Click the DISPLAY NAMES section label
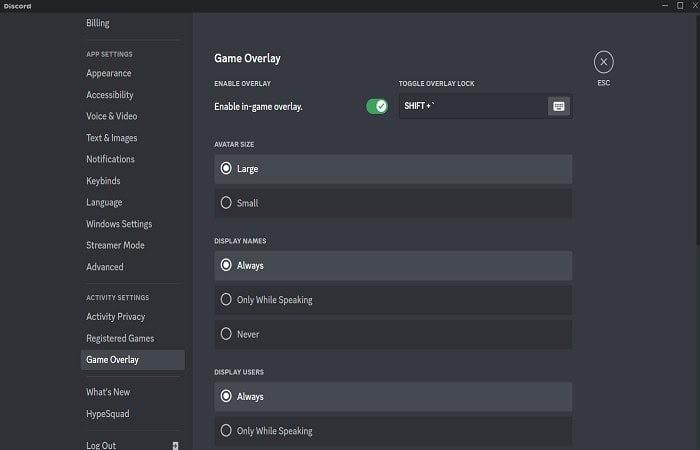This screenshot has width=700, height=450. click(240, 241)
